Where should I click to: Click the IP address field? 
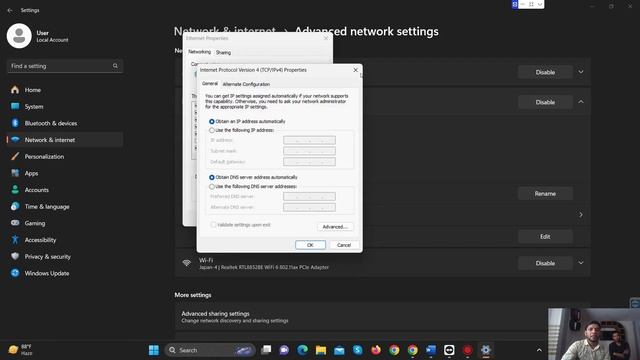point(309,140)
